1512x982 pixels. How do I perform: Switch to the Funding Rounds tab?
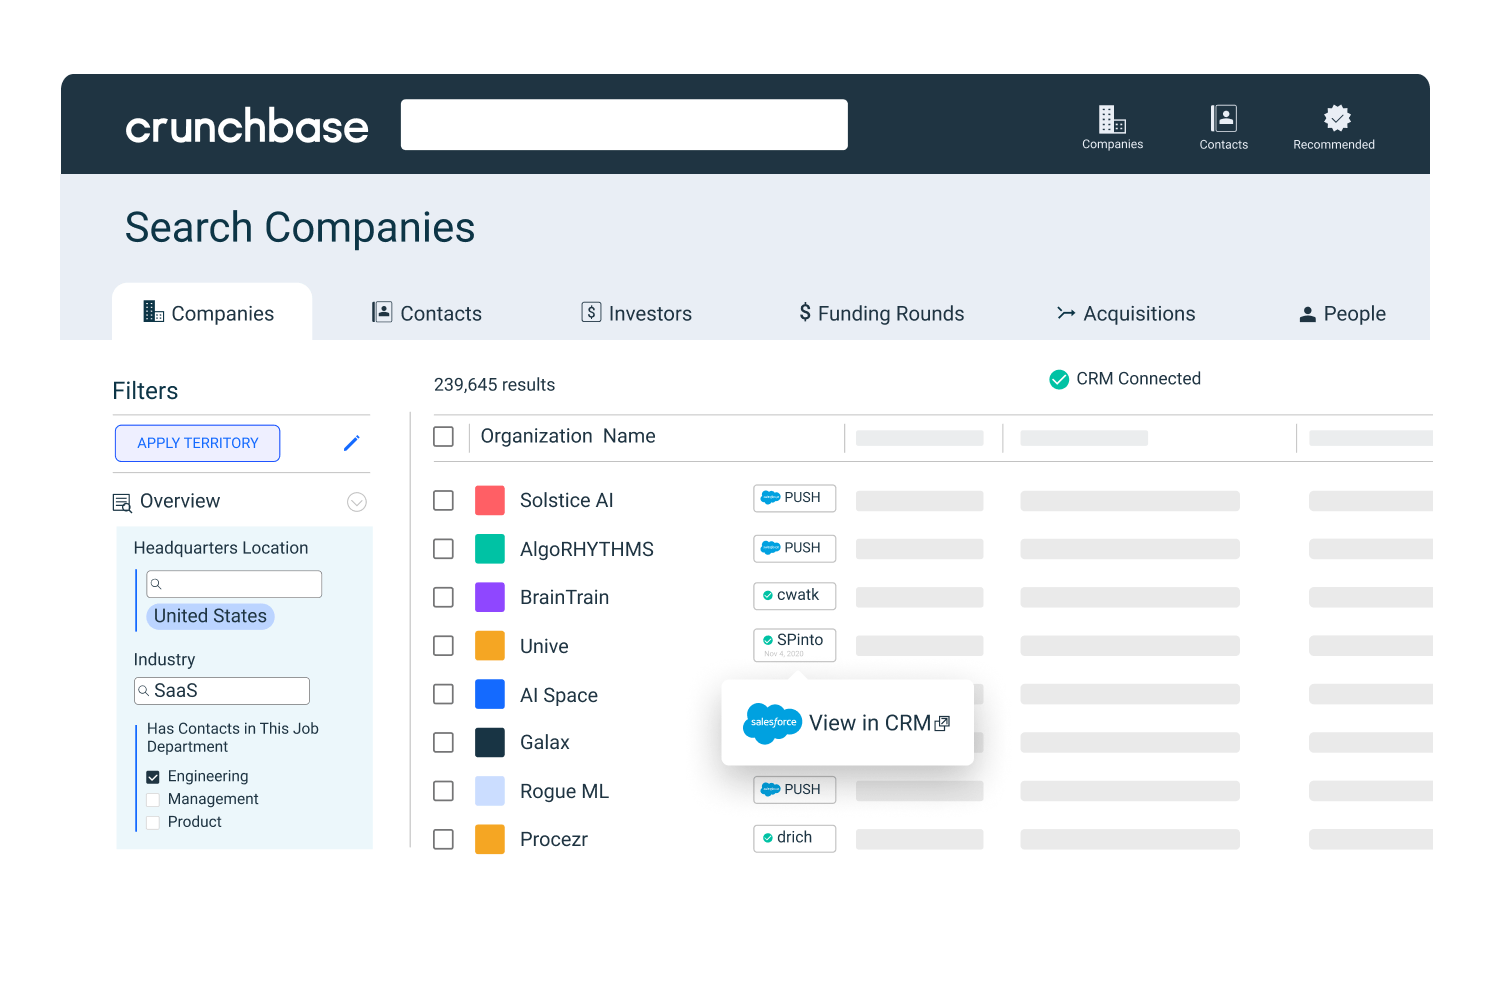[x=880, y=313]
